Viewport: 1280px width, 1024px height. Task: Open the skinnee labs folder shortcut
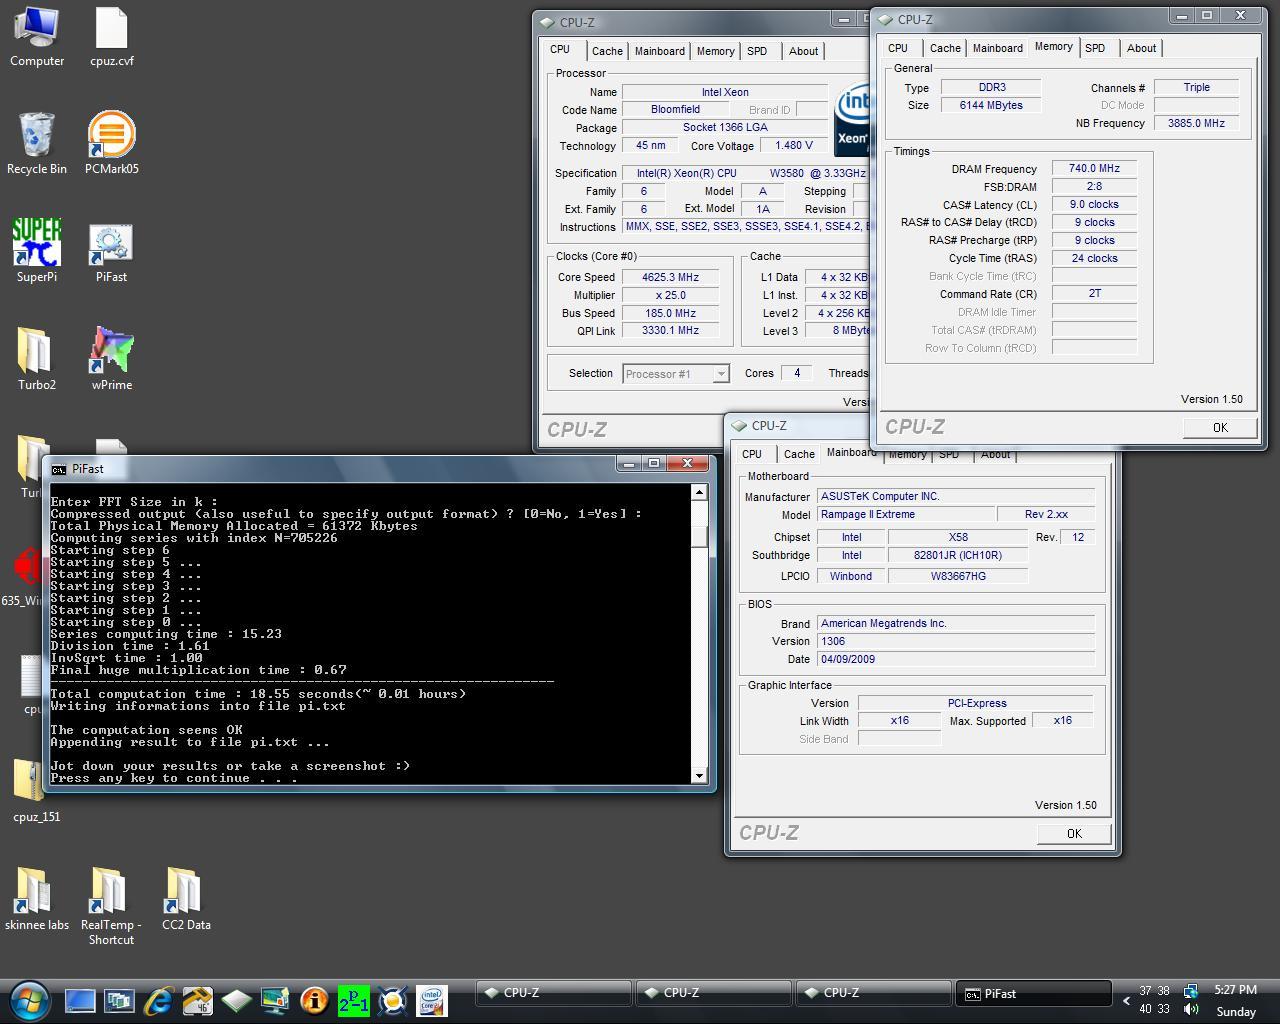[37, 899]
